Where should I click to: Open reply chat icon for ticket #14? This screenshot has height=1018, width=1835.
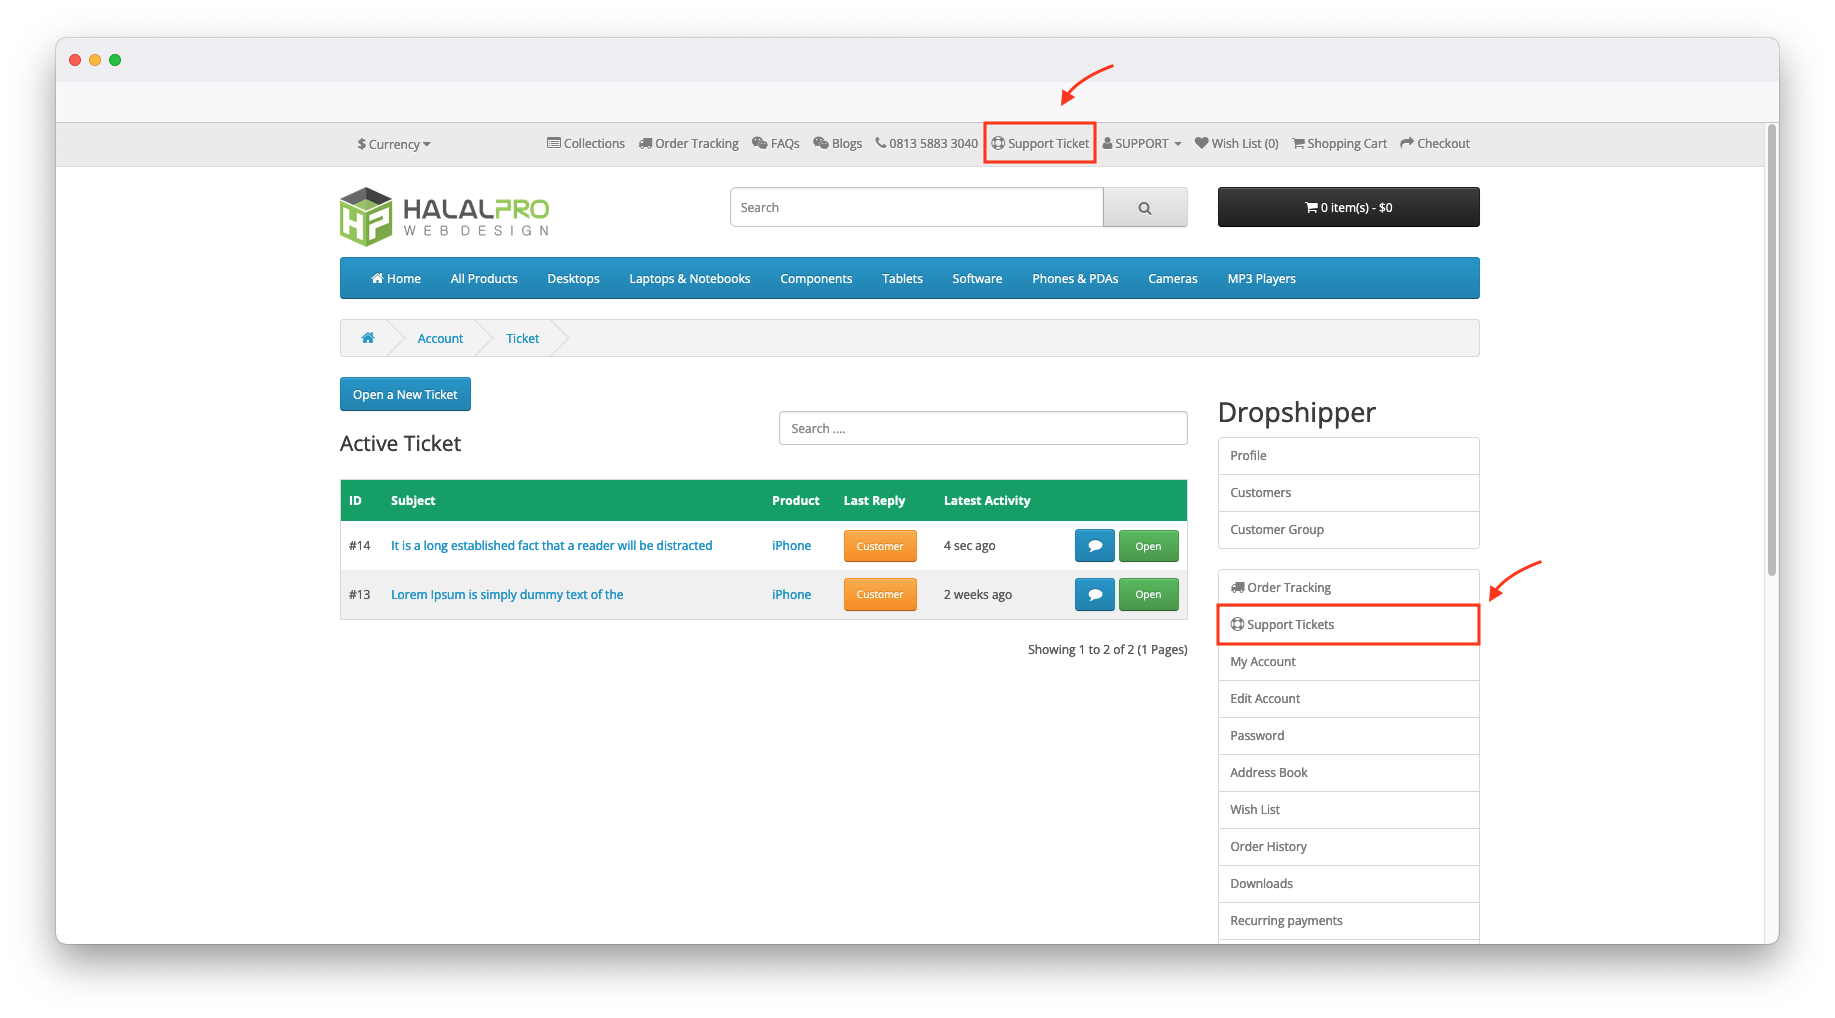click(x=1094, y=546)
